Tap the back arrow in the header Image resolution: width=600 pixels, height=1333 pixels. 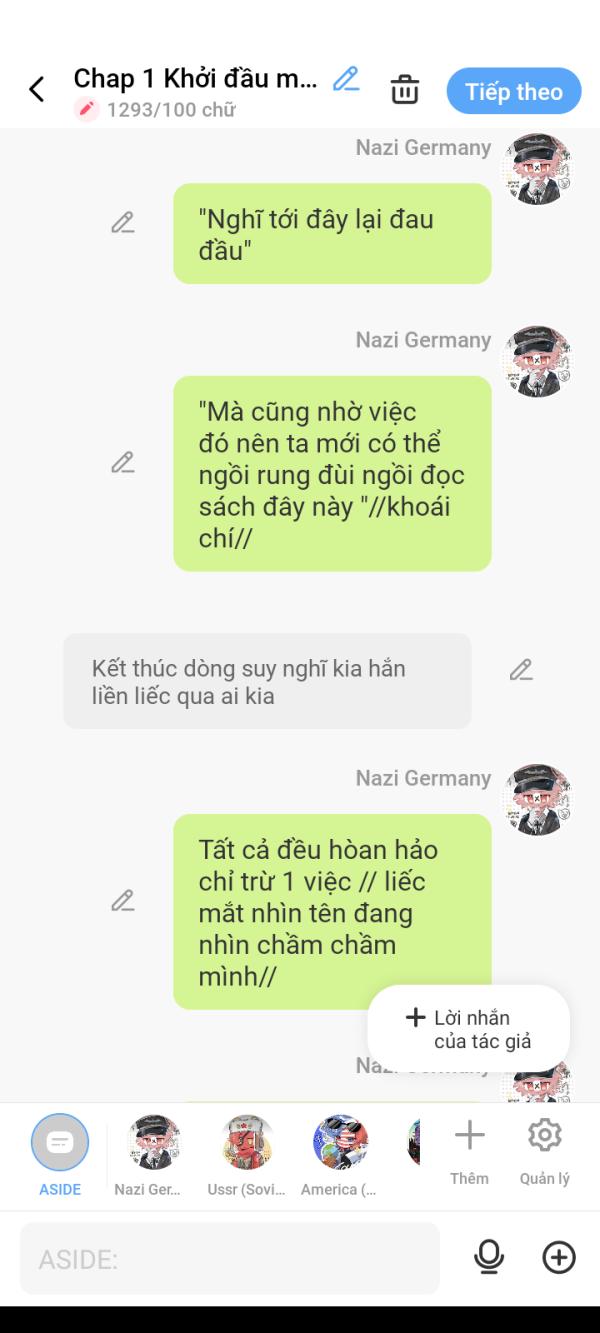pos(37,90)
